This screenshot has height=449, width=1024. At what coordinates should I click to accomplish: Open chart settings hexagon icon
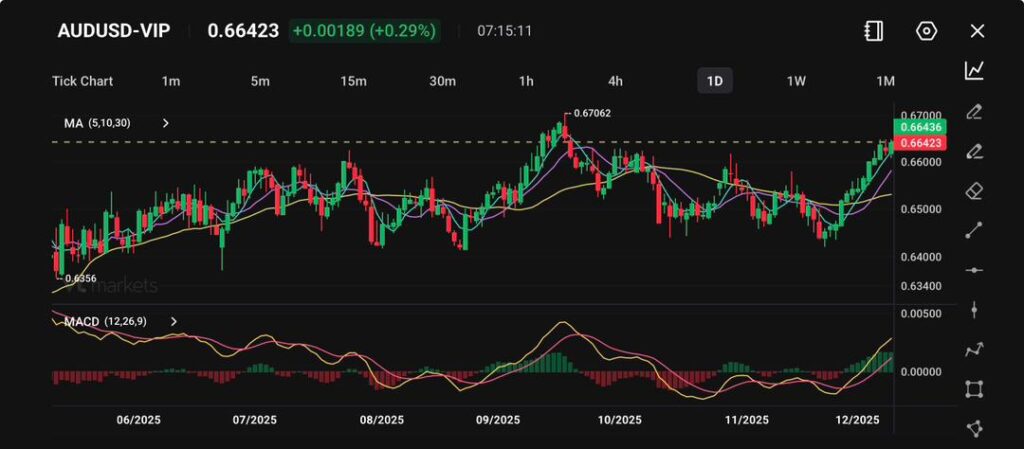coord(926,31)
